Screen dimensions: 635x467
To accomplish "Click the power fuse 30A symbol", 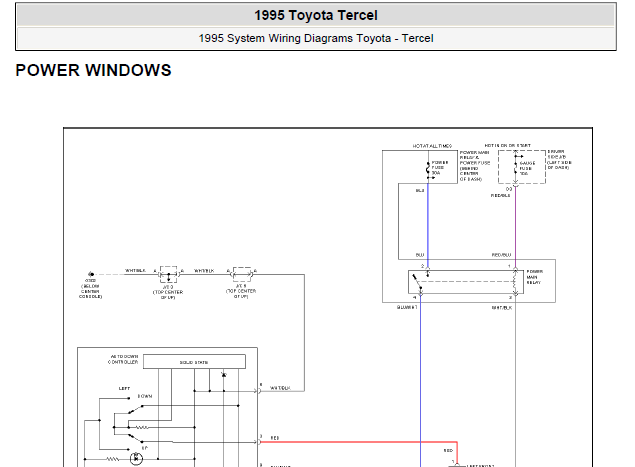I will (x=428, y=169).
